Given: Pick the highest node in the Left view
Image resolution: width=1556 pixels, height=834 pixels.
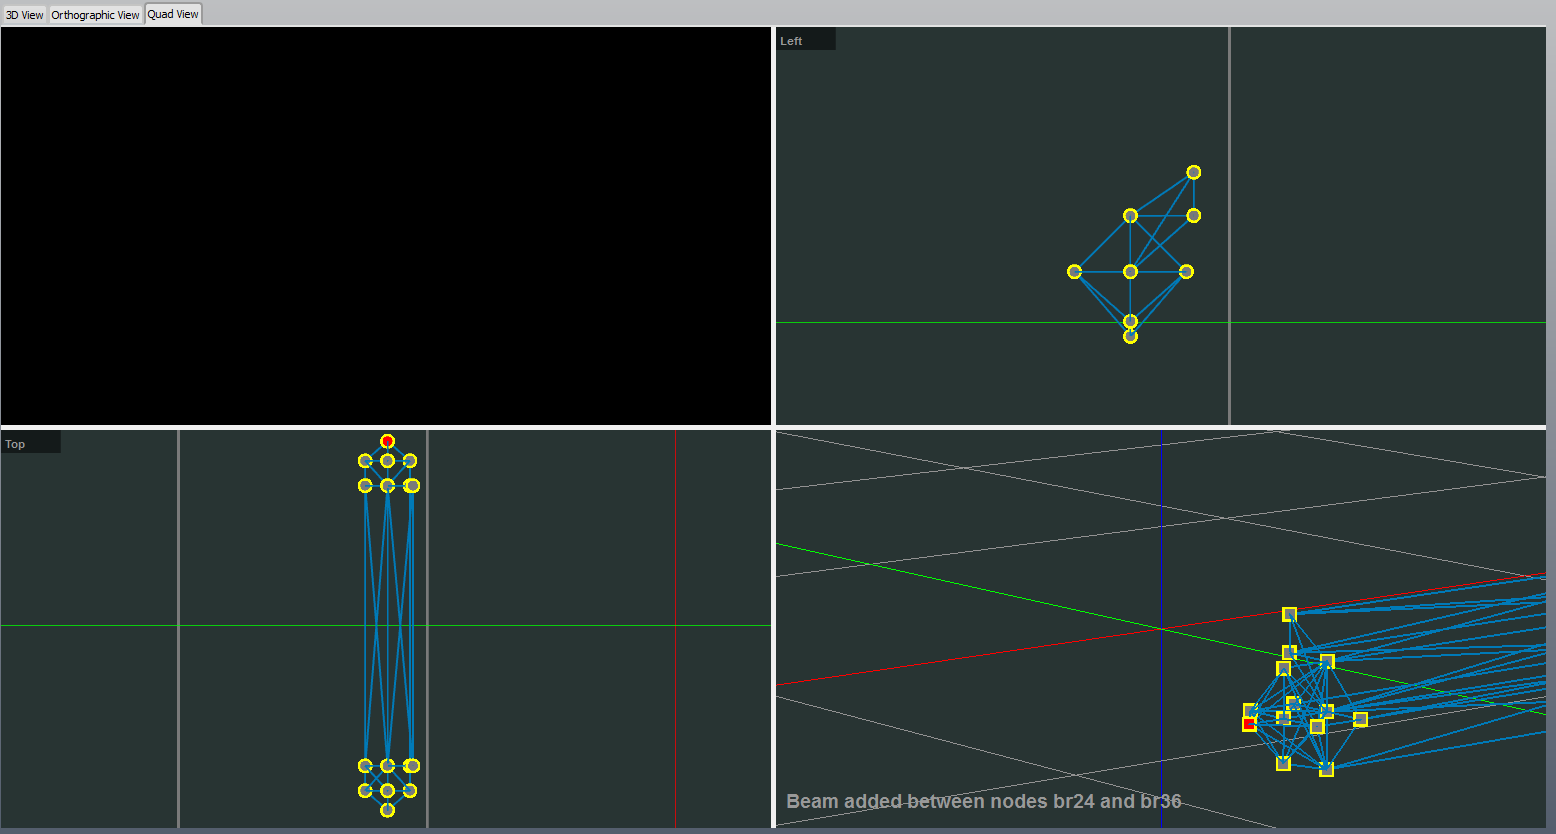Looking at the screenshot, I should (1193, 172).
